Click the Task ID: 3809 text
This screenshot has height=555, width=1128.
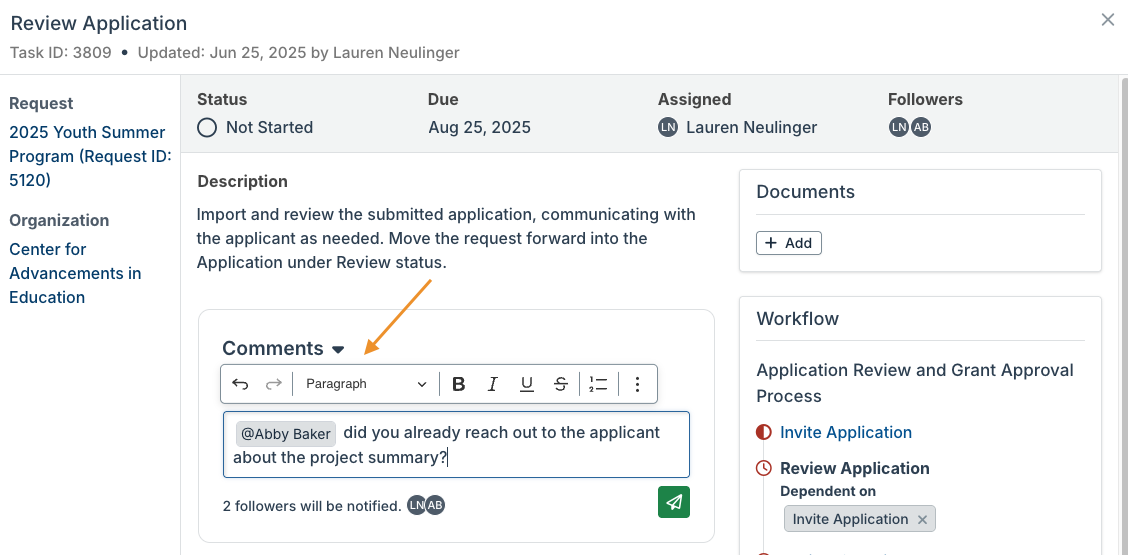click(x=60, y=53)
